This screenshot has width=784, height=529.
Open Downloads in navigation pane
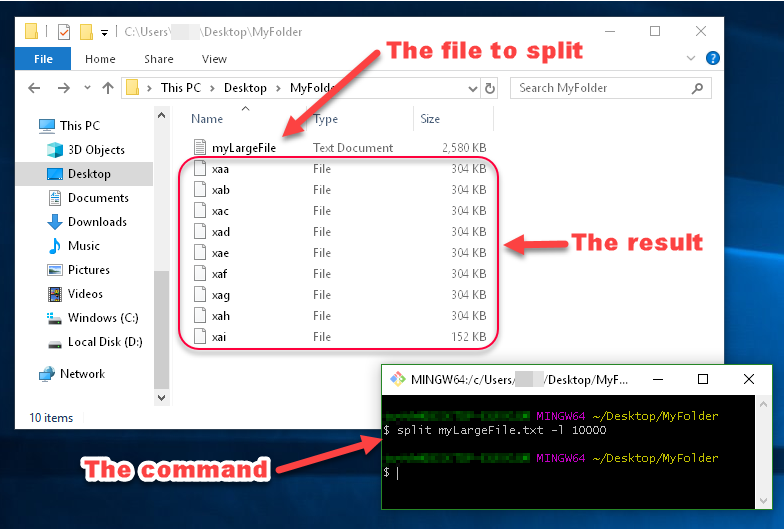[x=87, y=222]
